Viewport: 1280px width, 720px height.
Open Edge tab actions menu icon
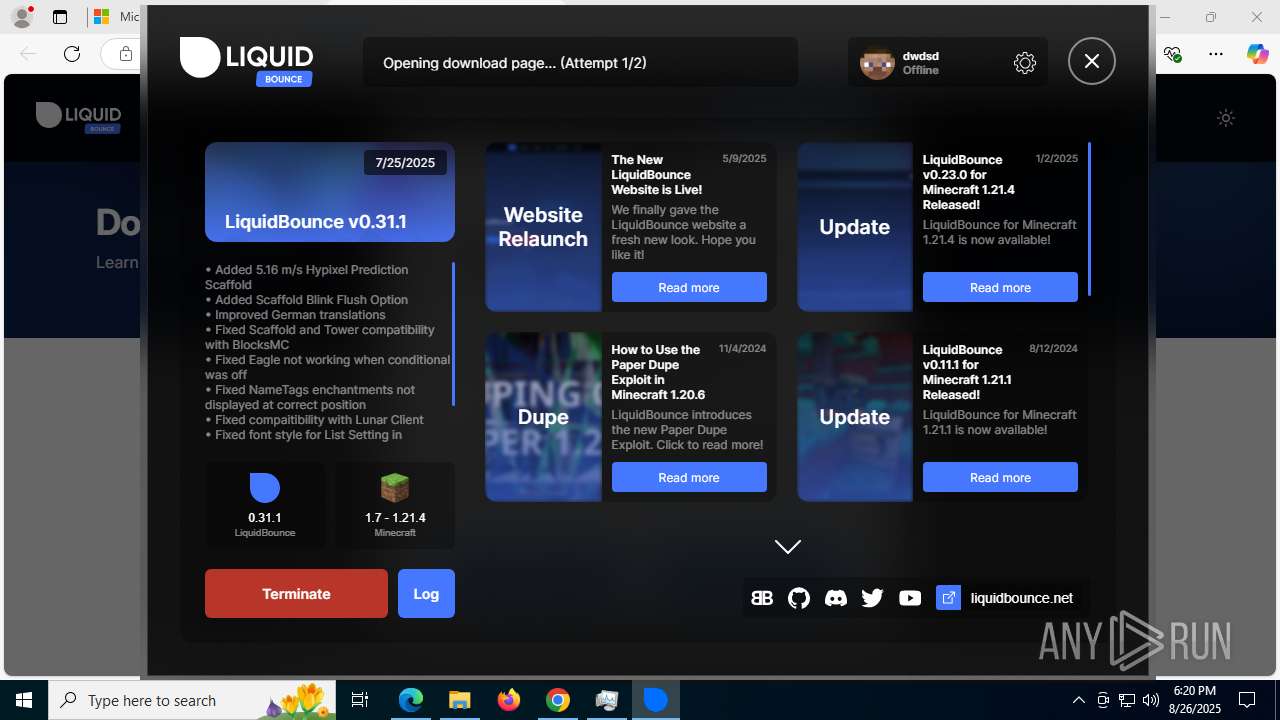point(60,17)
